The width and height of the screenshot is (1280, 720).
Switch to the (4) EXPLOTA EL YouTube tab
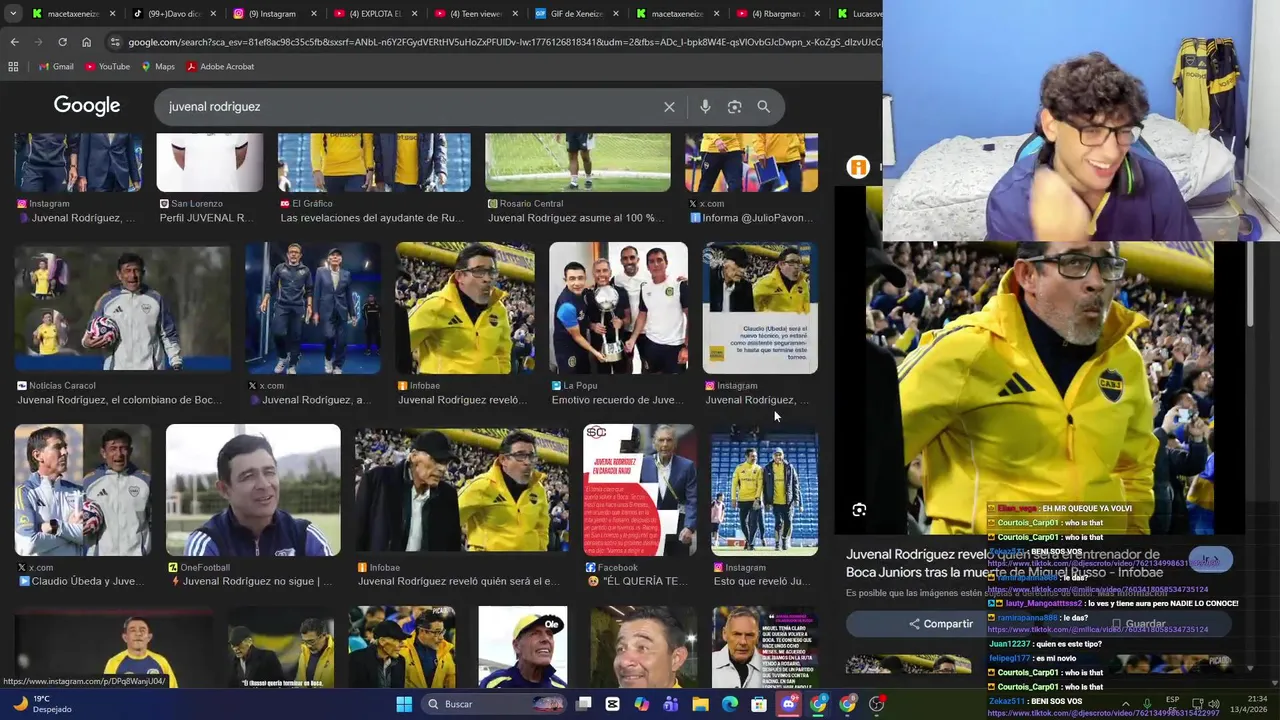tap(374, 14)
